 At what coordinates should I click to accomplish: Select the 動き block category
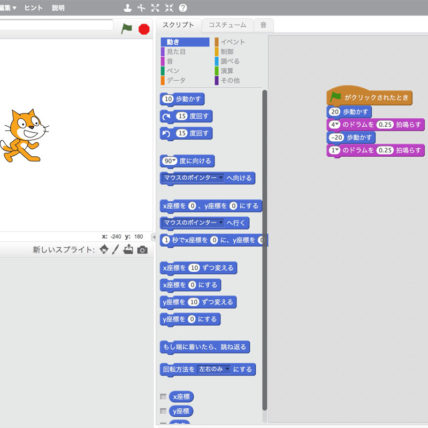tap(185, 42)
